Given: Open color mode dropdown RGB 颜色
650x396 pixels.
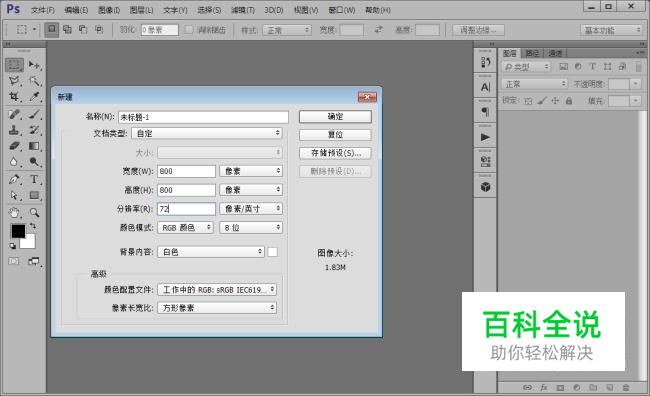Looking at the screenshot, I should (x=185, y=228).
